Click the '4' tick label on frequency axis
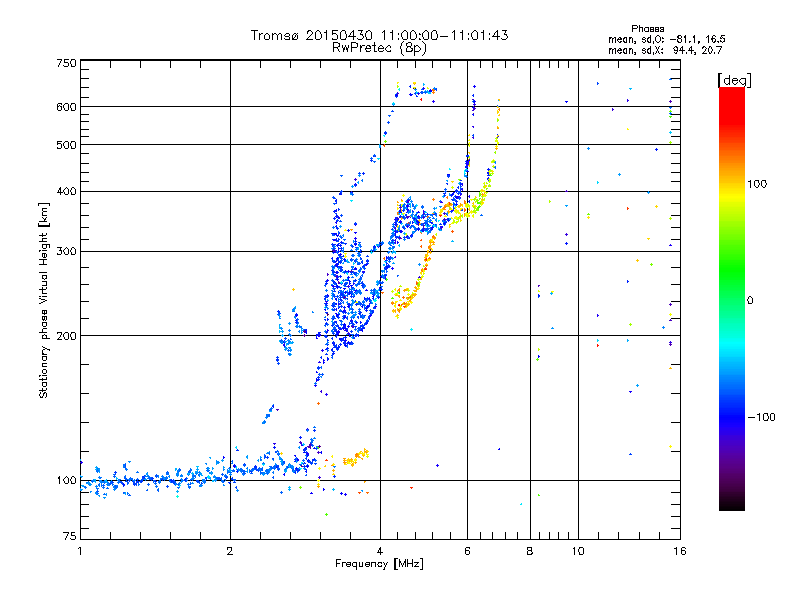Screen dimensions: 800x600 point(380,551)
